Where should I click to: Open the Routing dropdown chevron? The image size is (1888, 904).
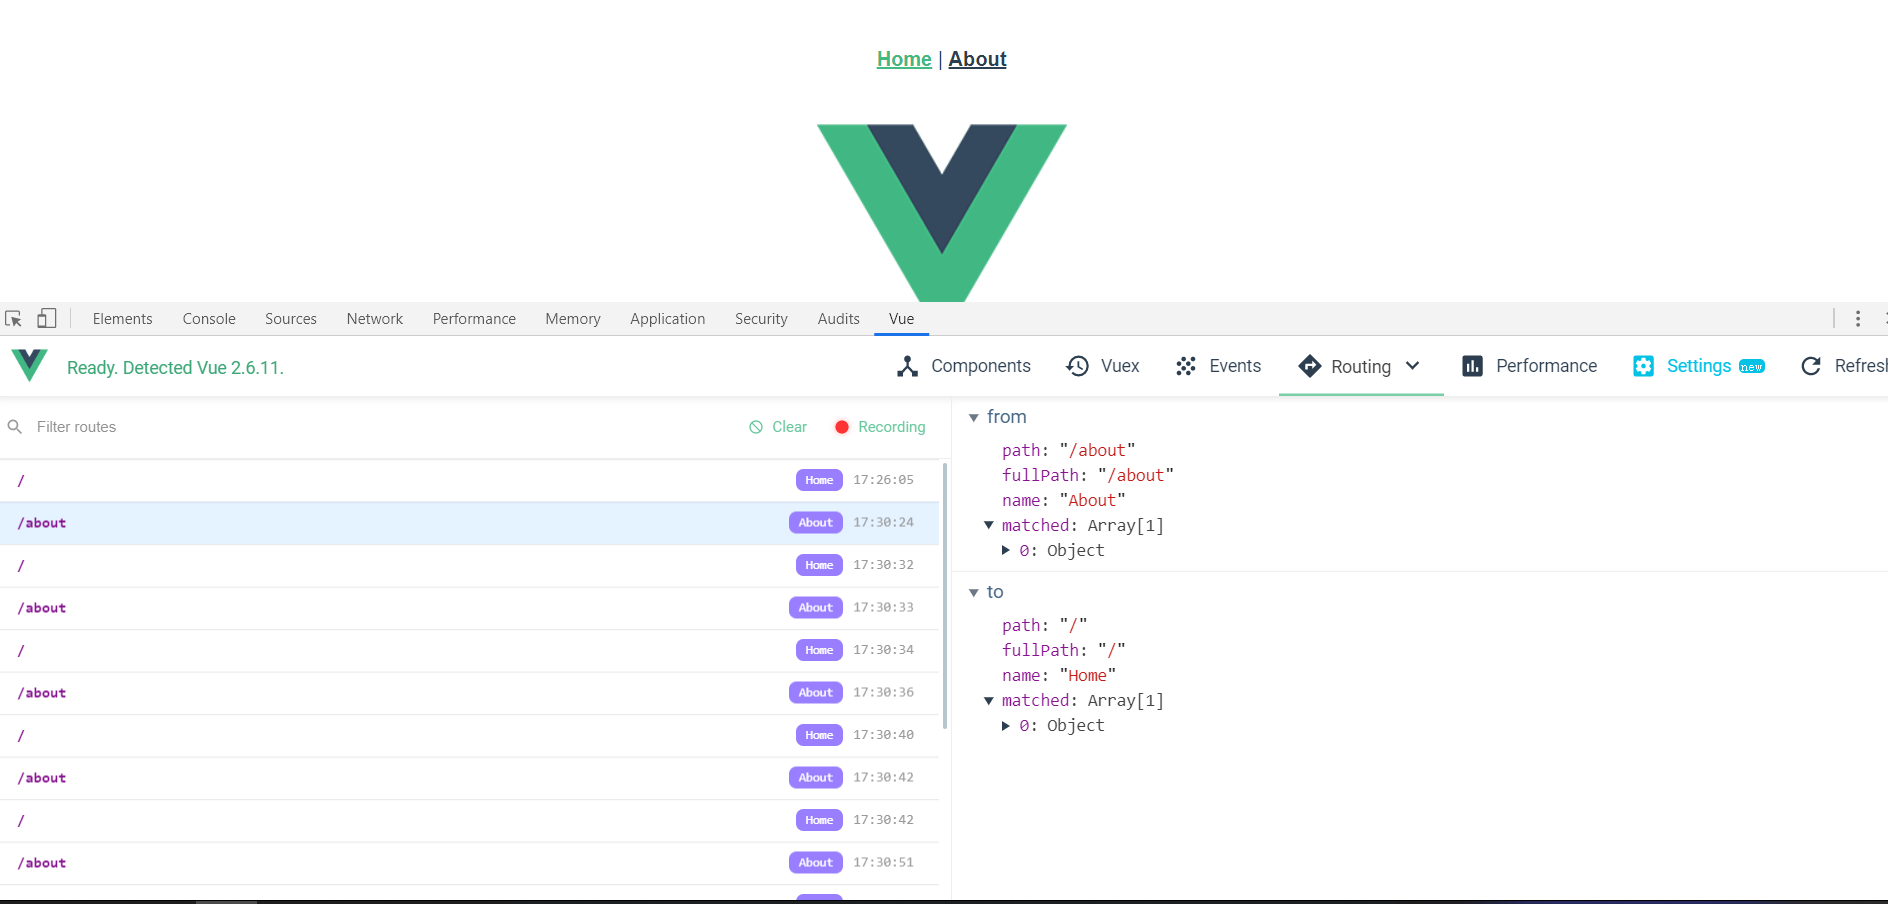[x=1413, y=366]
